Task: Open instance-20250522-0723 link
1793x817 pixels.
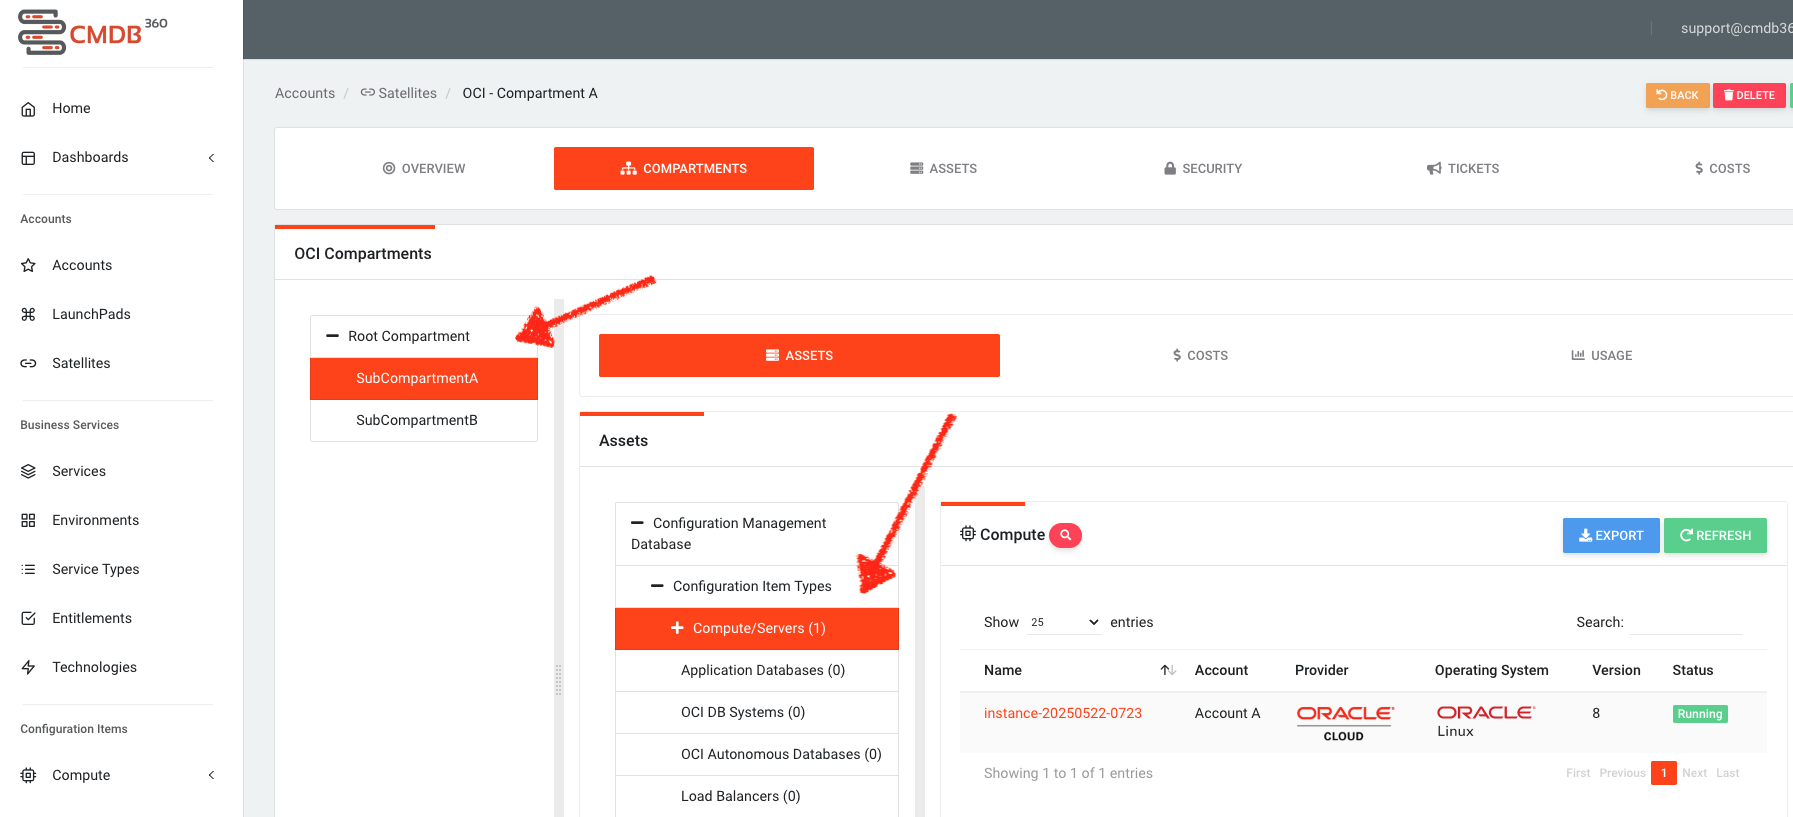Action: click(x=1063, y=714)
